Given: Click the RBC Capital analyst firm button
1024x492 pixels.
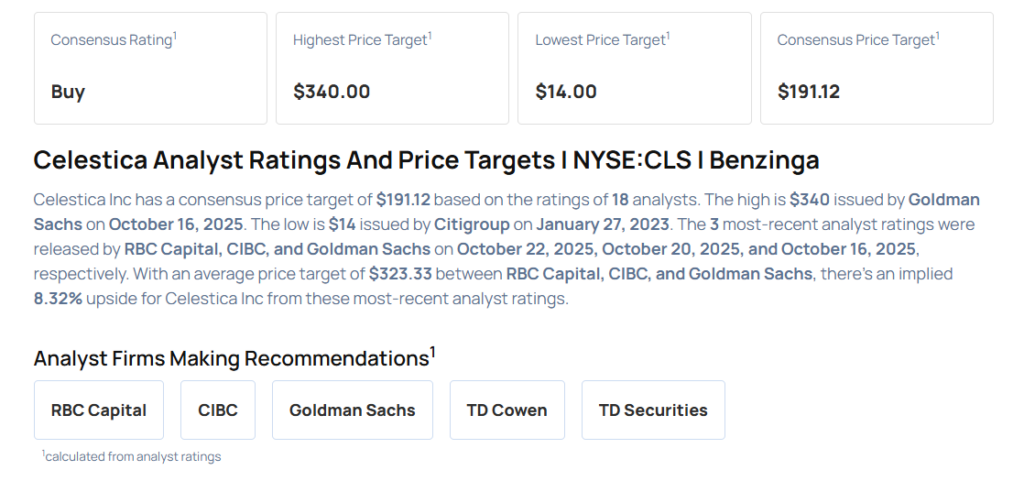Looking at the screenshot, I should click(x=99, y=410).
